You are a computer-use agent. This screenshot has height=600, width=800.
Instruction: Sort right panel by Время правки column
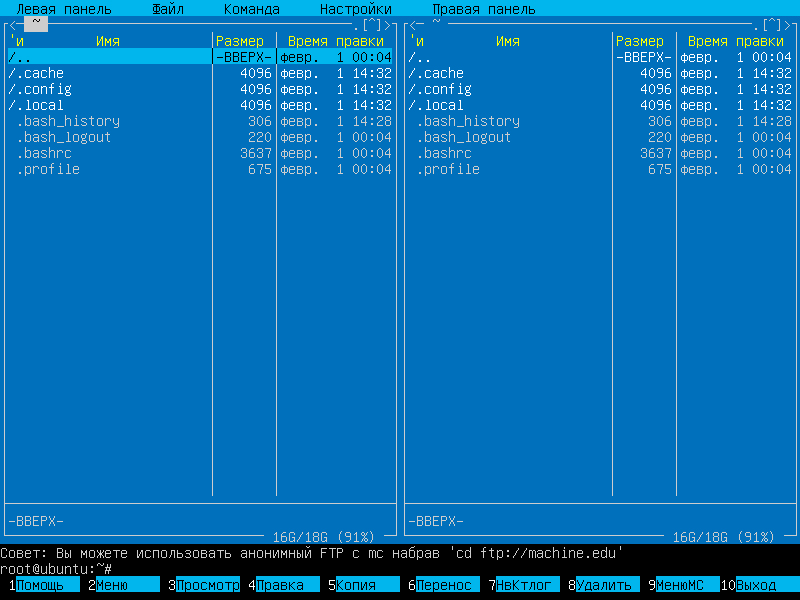coord(735,41)
